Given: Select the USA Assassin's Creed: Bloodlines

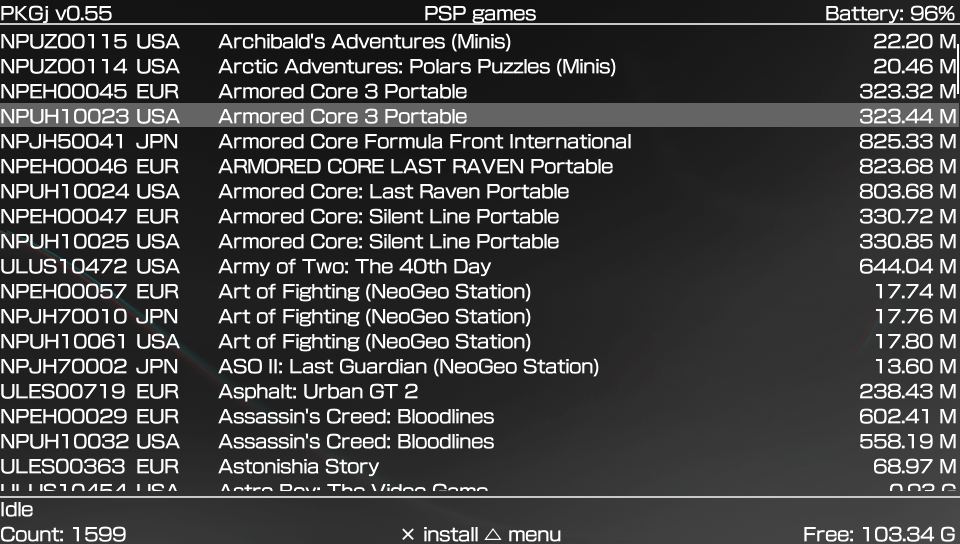Looking at the screenshot, I should point(480,441).
